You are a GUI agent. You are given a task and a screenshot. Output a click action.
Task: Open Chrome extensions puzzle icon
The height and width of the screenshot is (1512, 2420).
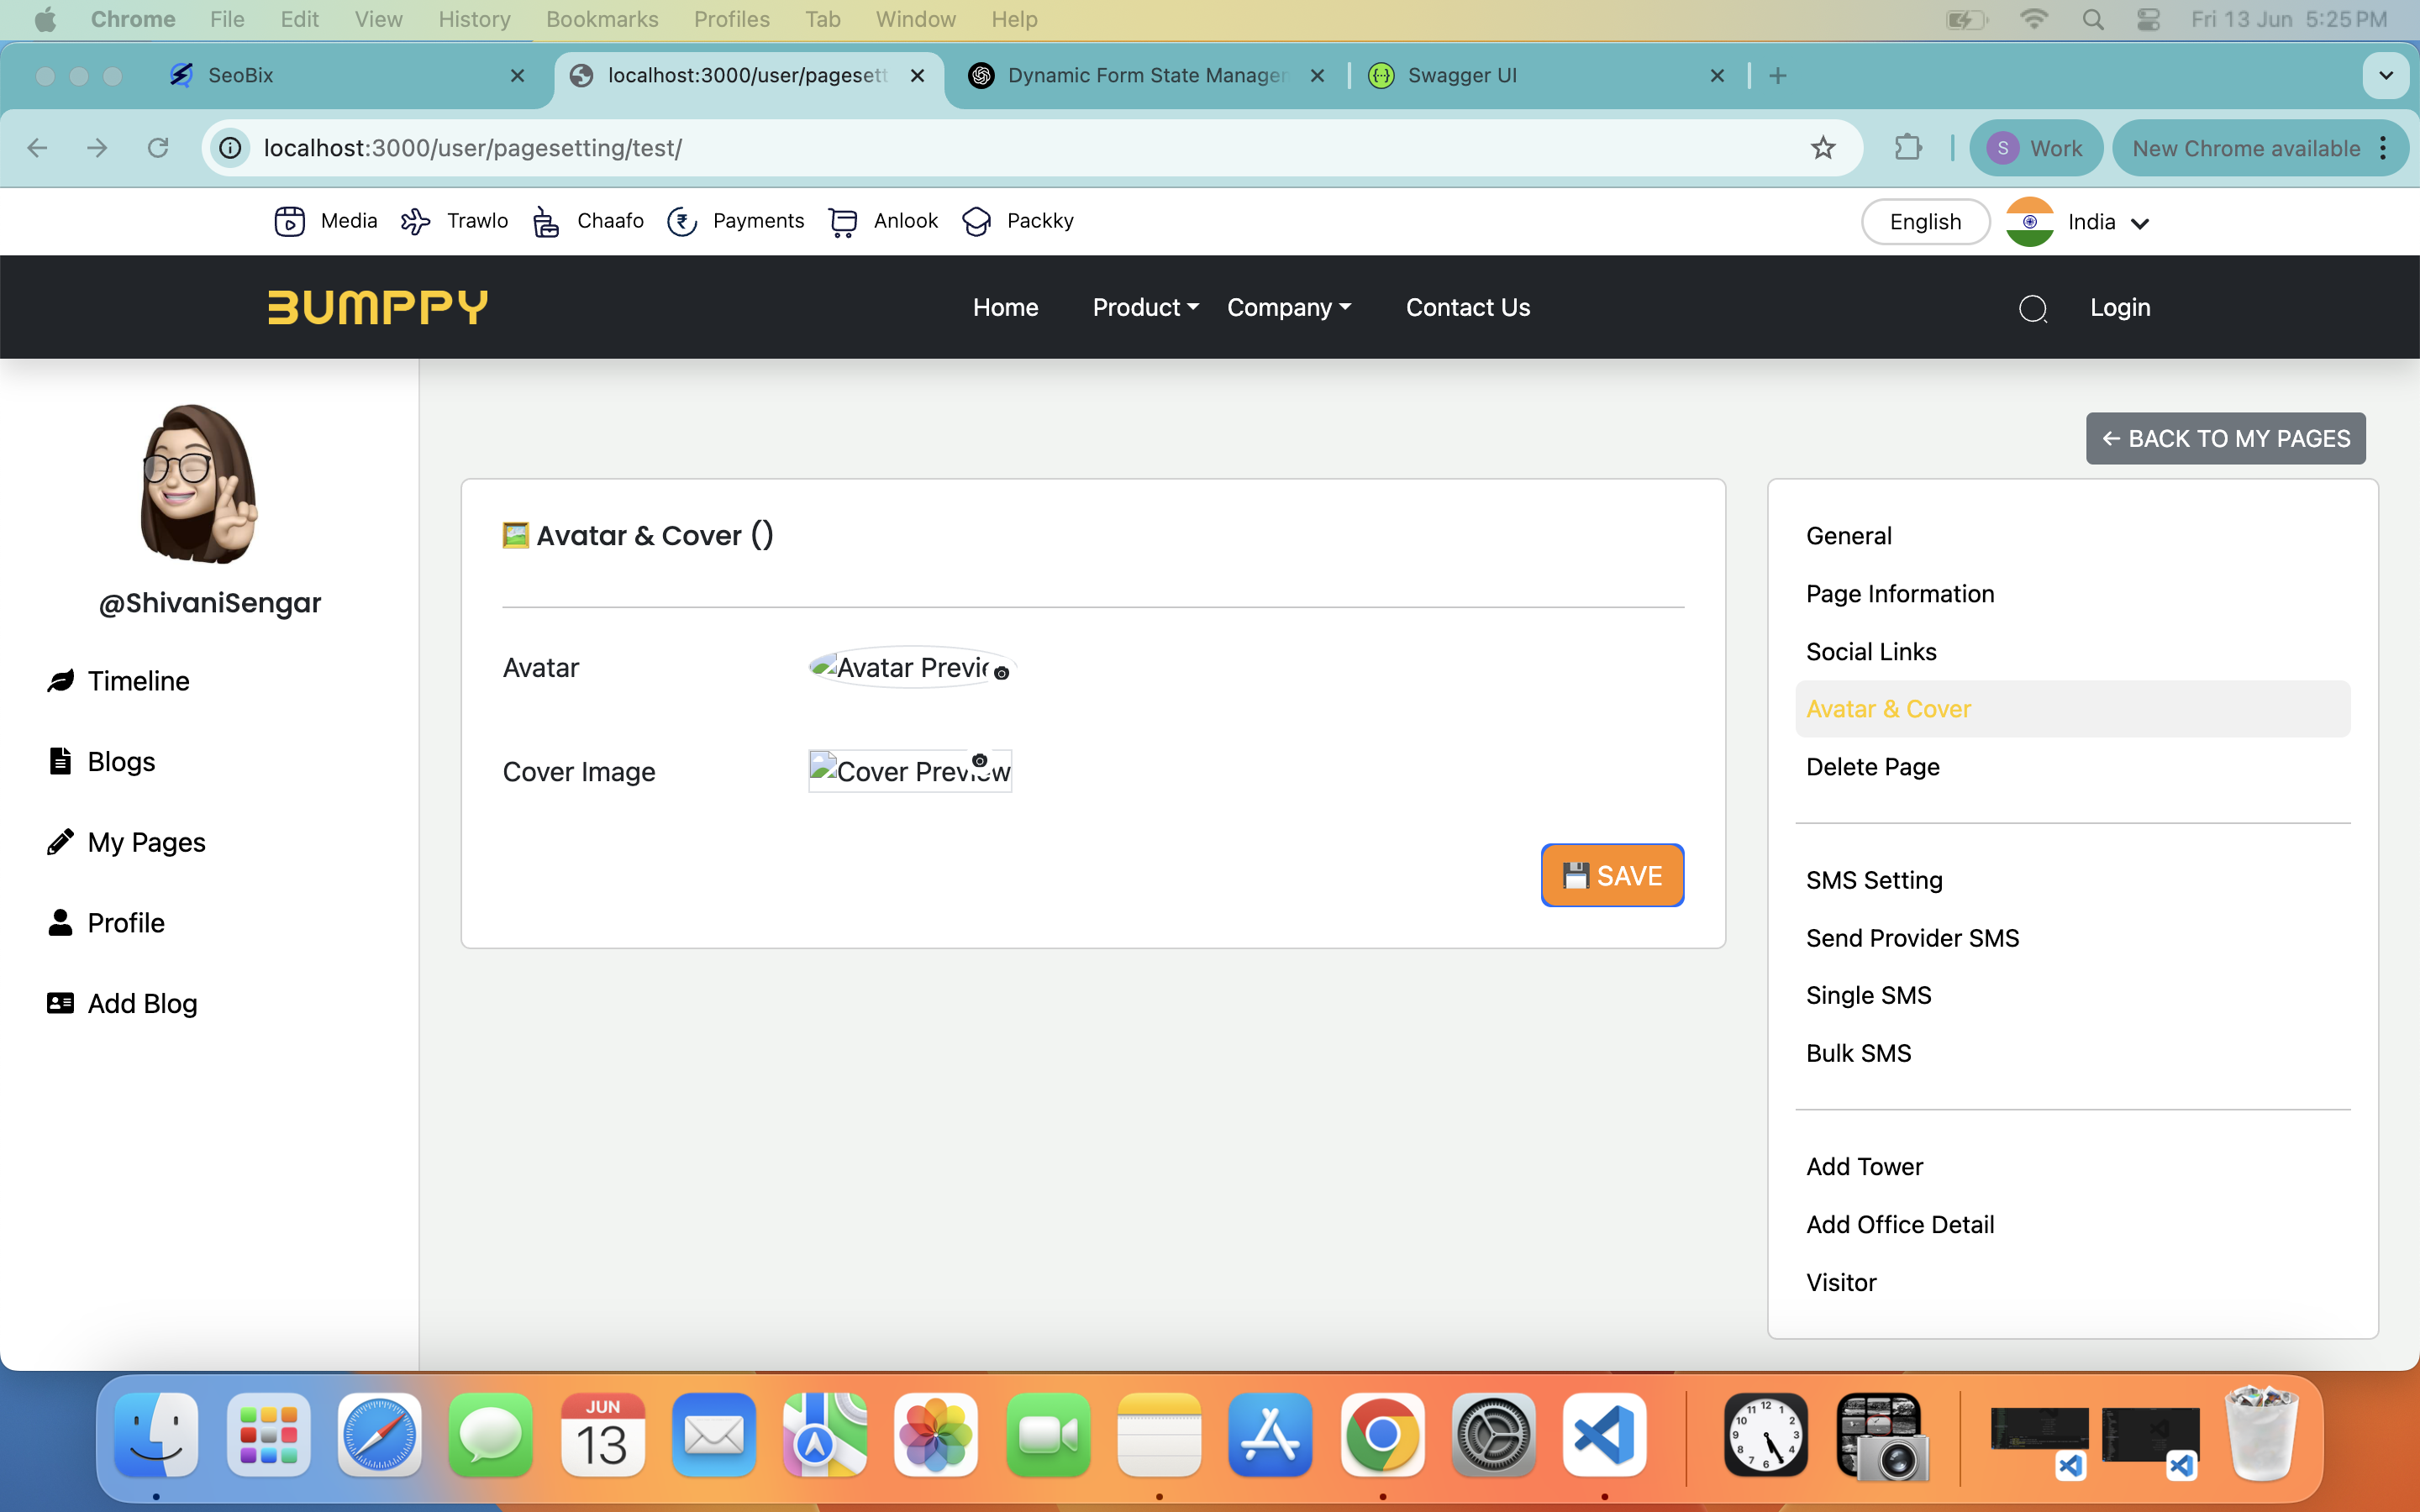point(1908,148)
